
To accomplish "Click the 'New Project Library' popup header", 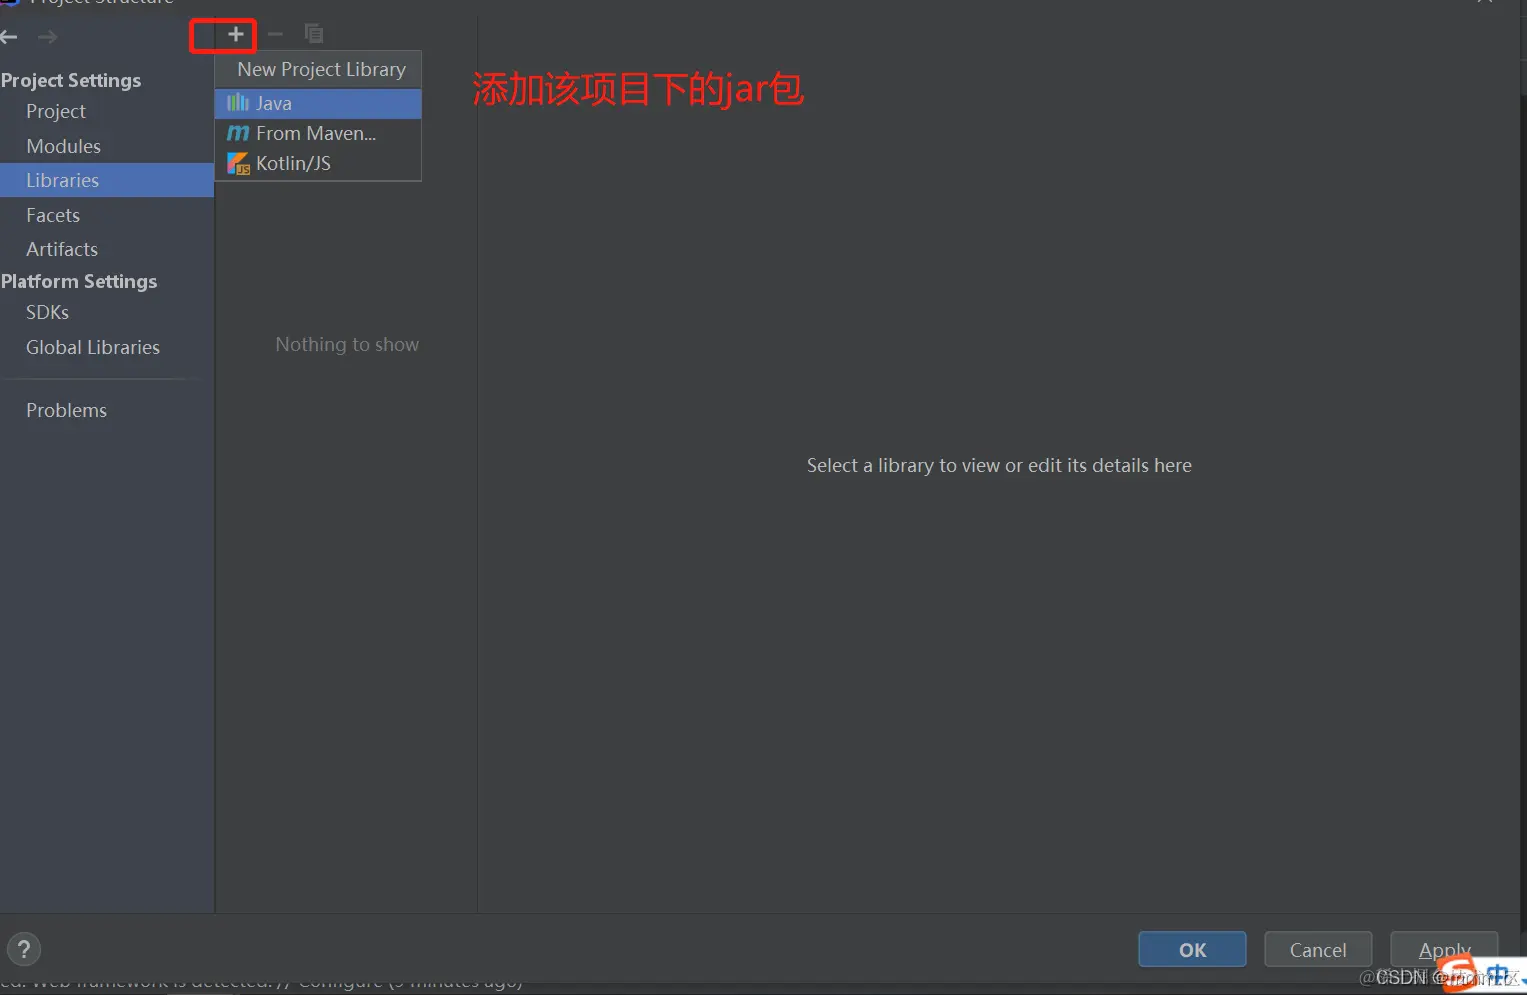I will (x=321, y=69).
